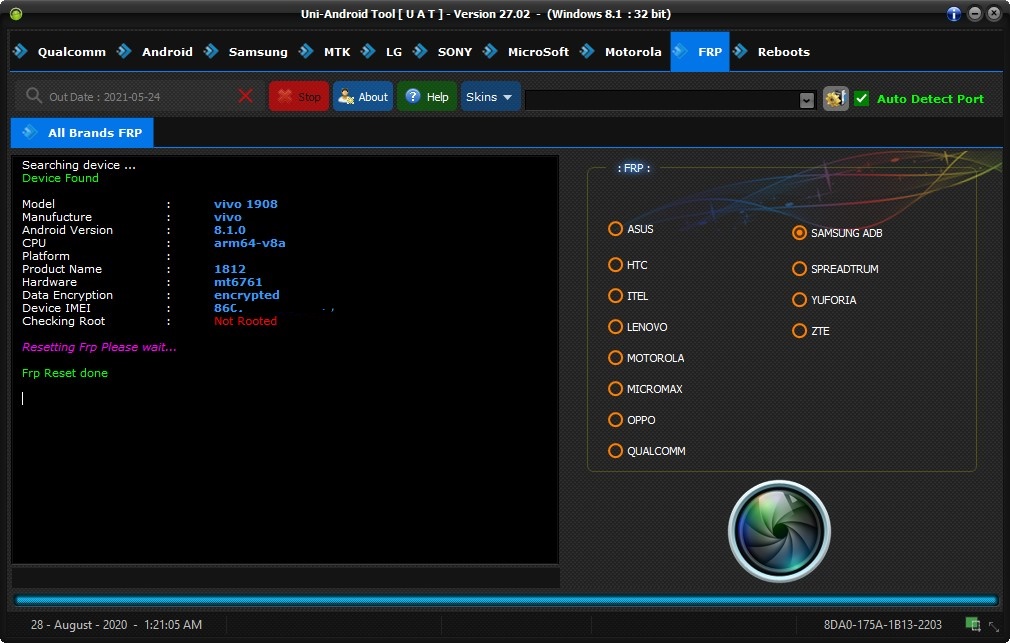Screen dimensions: 1010x643
Task: Click the Android version value '8.1.0'
Action: tap(229, 230)
